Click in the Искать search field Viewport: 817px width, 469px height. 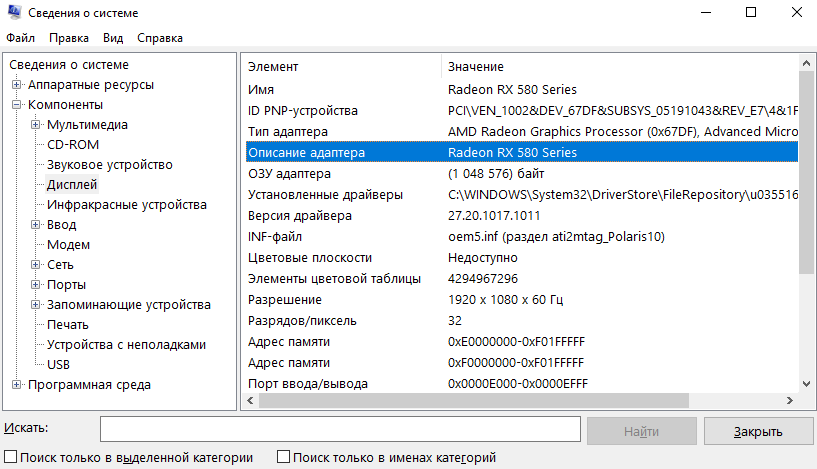click(x=340, y=429)
